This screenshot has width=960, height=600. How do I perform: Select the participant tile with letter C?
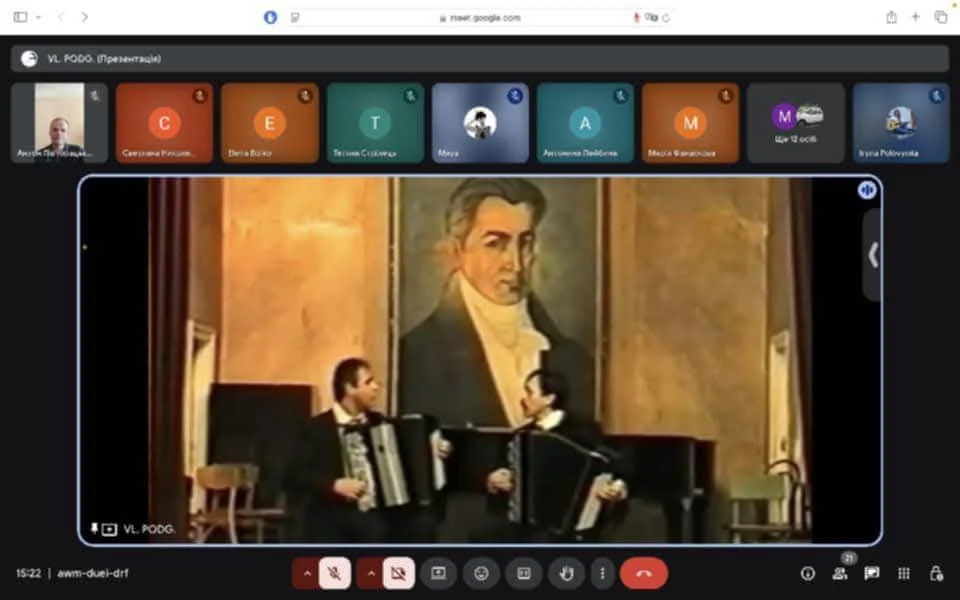165,123
